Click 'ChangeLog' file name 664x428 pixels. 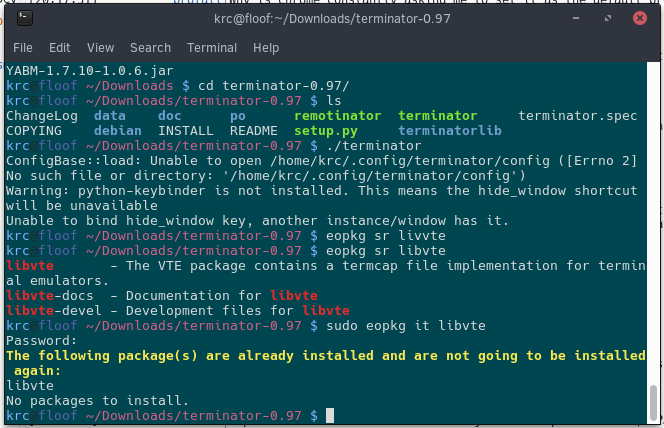click(42, 116)
